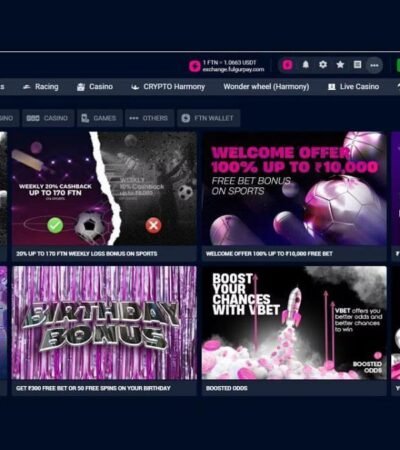Open the Welcome Offer 100% promo banner
The height and width of the screenshot is (450, 400).
(294, 188)
